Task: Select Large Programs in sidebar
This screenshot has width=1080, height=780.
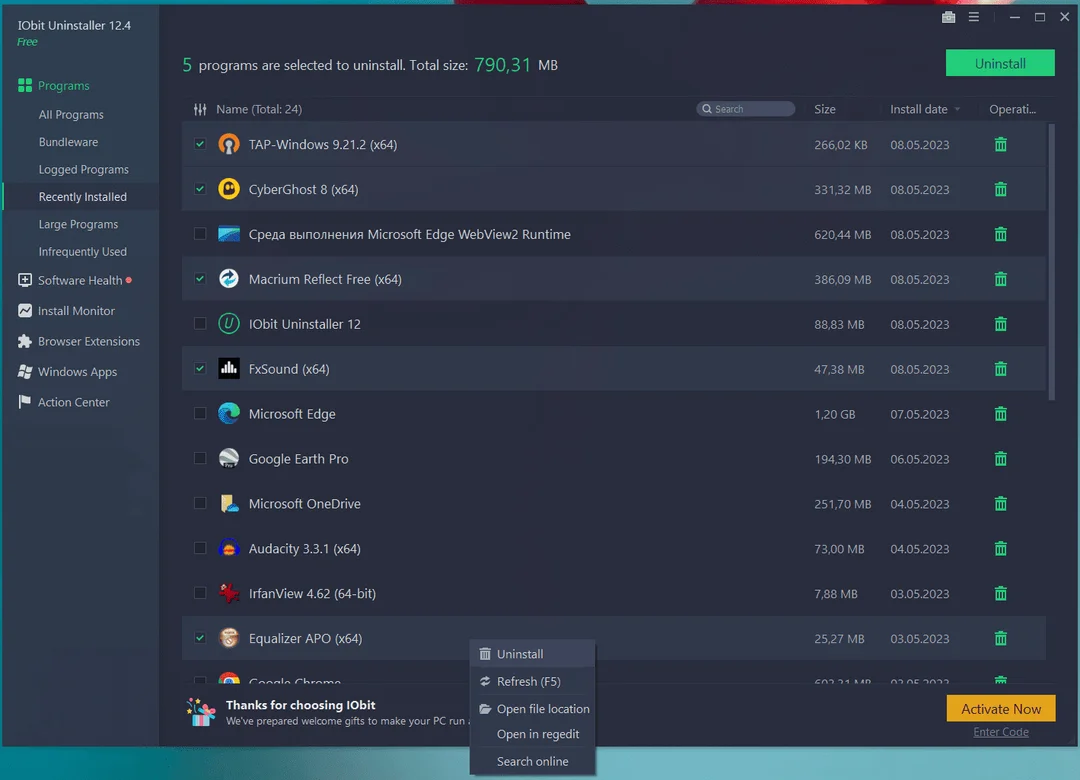Action: pos(78,225)
